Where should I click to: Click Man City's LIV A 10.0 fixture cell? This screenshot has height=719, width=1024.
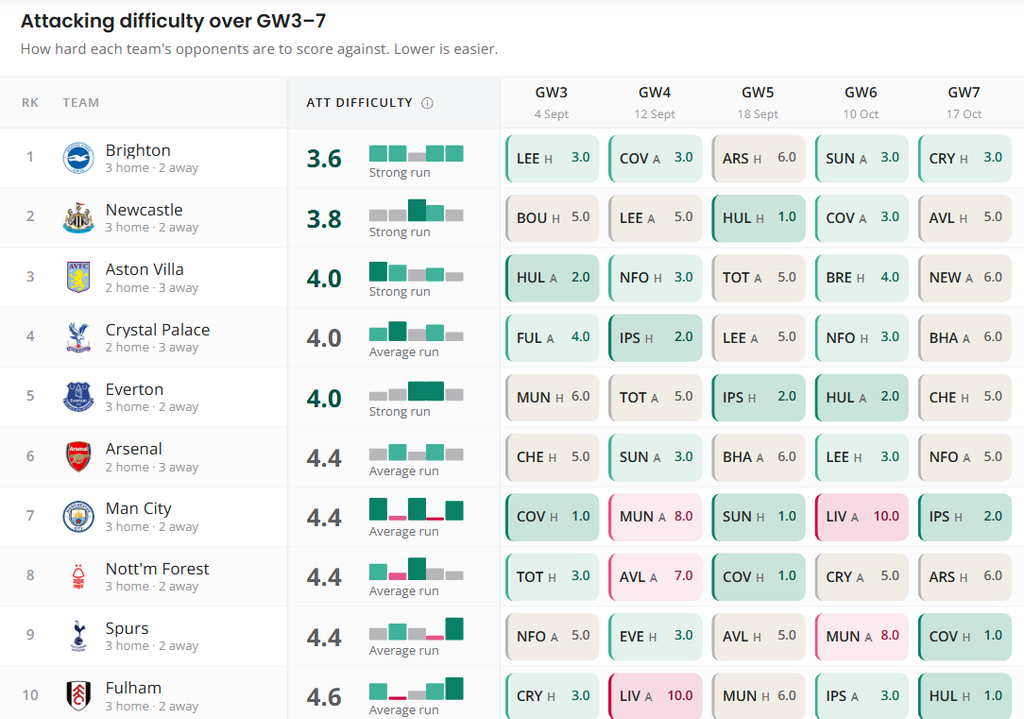(x=861, y=517)
